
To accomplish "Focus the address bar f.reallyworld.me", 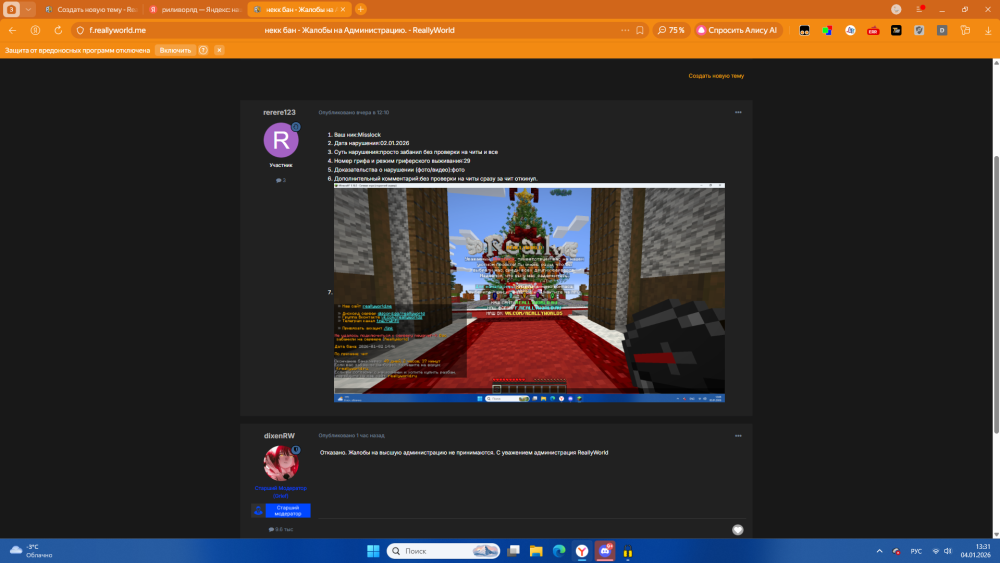I will click(x=117, y=30).
